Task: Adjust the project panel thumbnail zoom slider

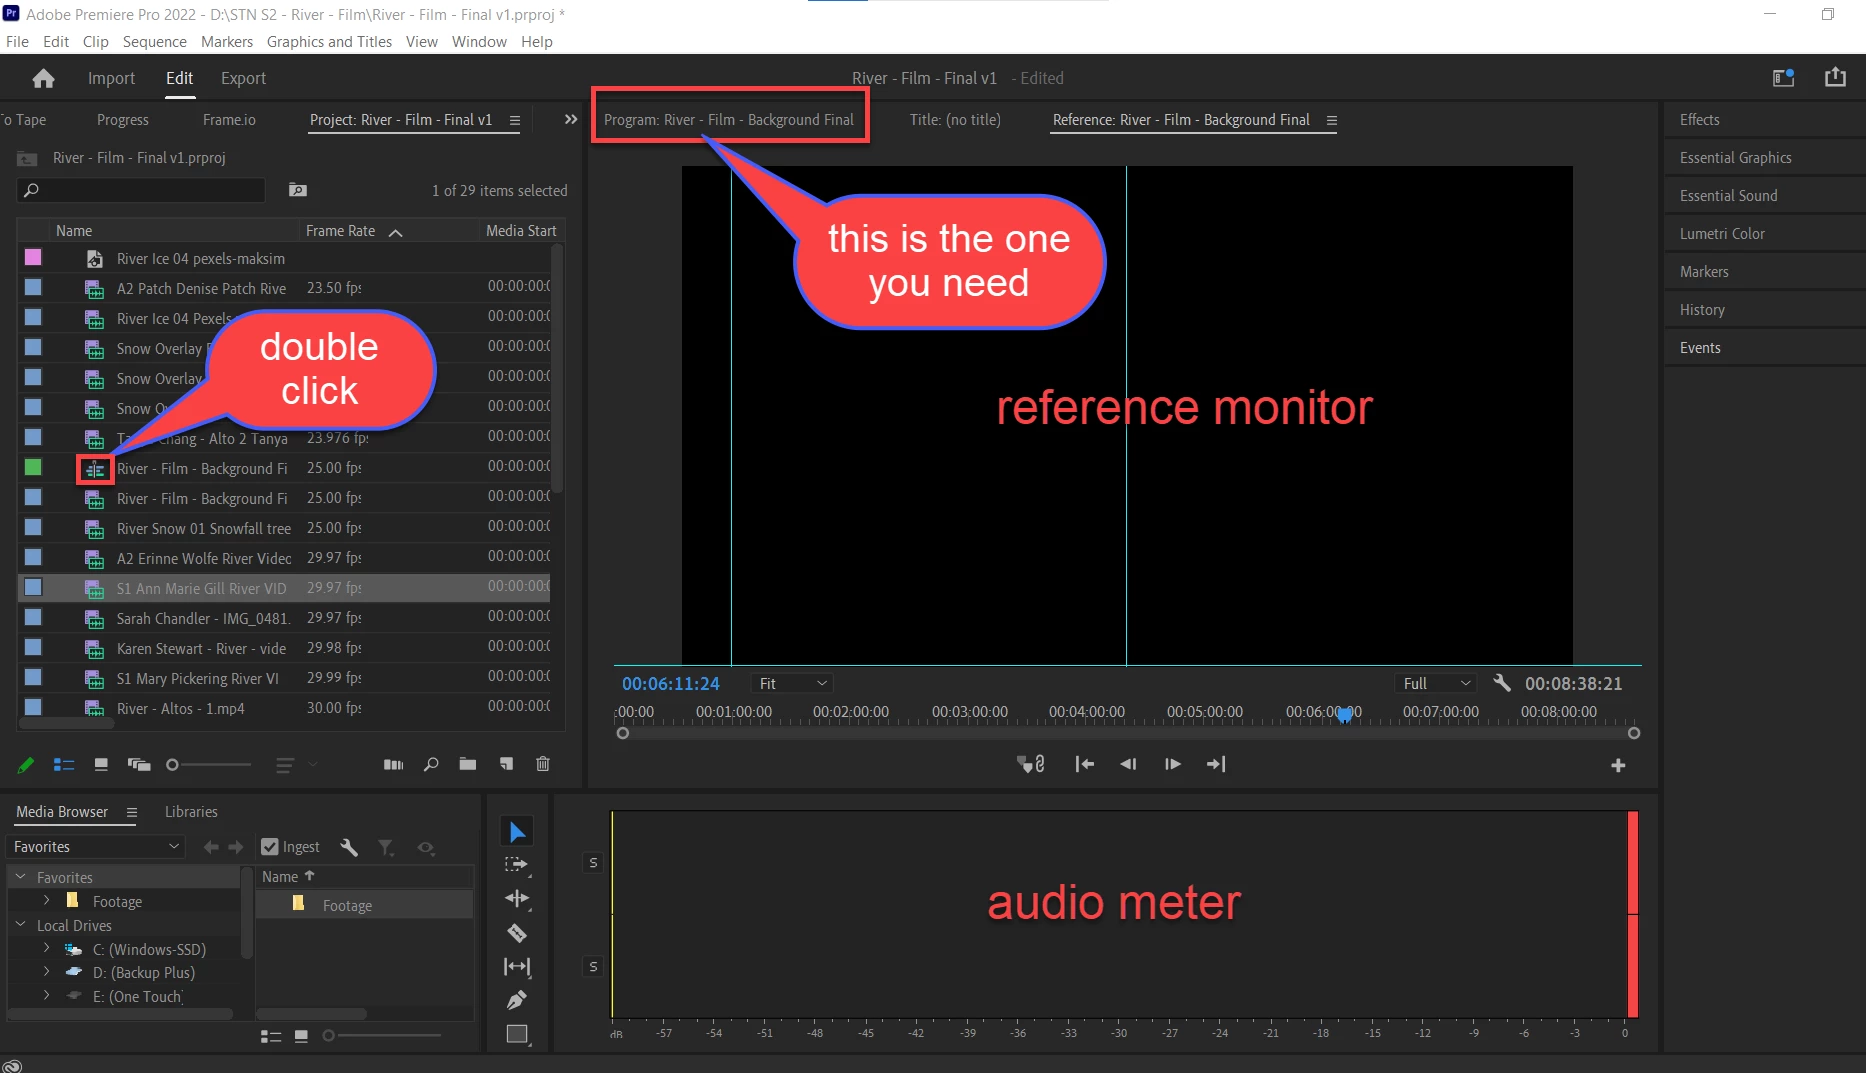Action: [x=209, y=765]
